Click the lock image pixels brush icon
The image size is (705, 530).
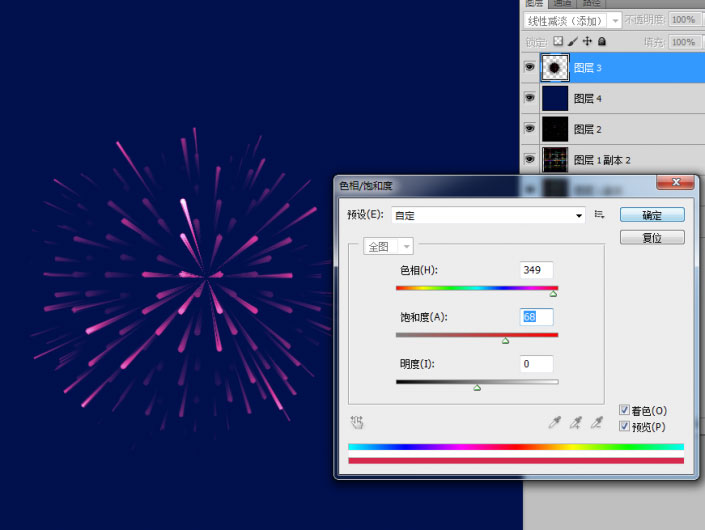pyautogui.click(x=572, y=42)
